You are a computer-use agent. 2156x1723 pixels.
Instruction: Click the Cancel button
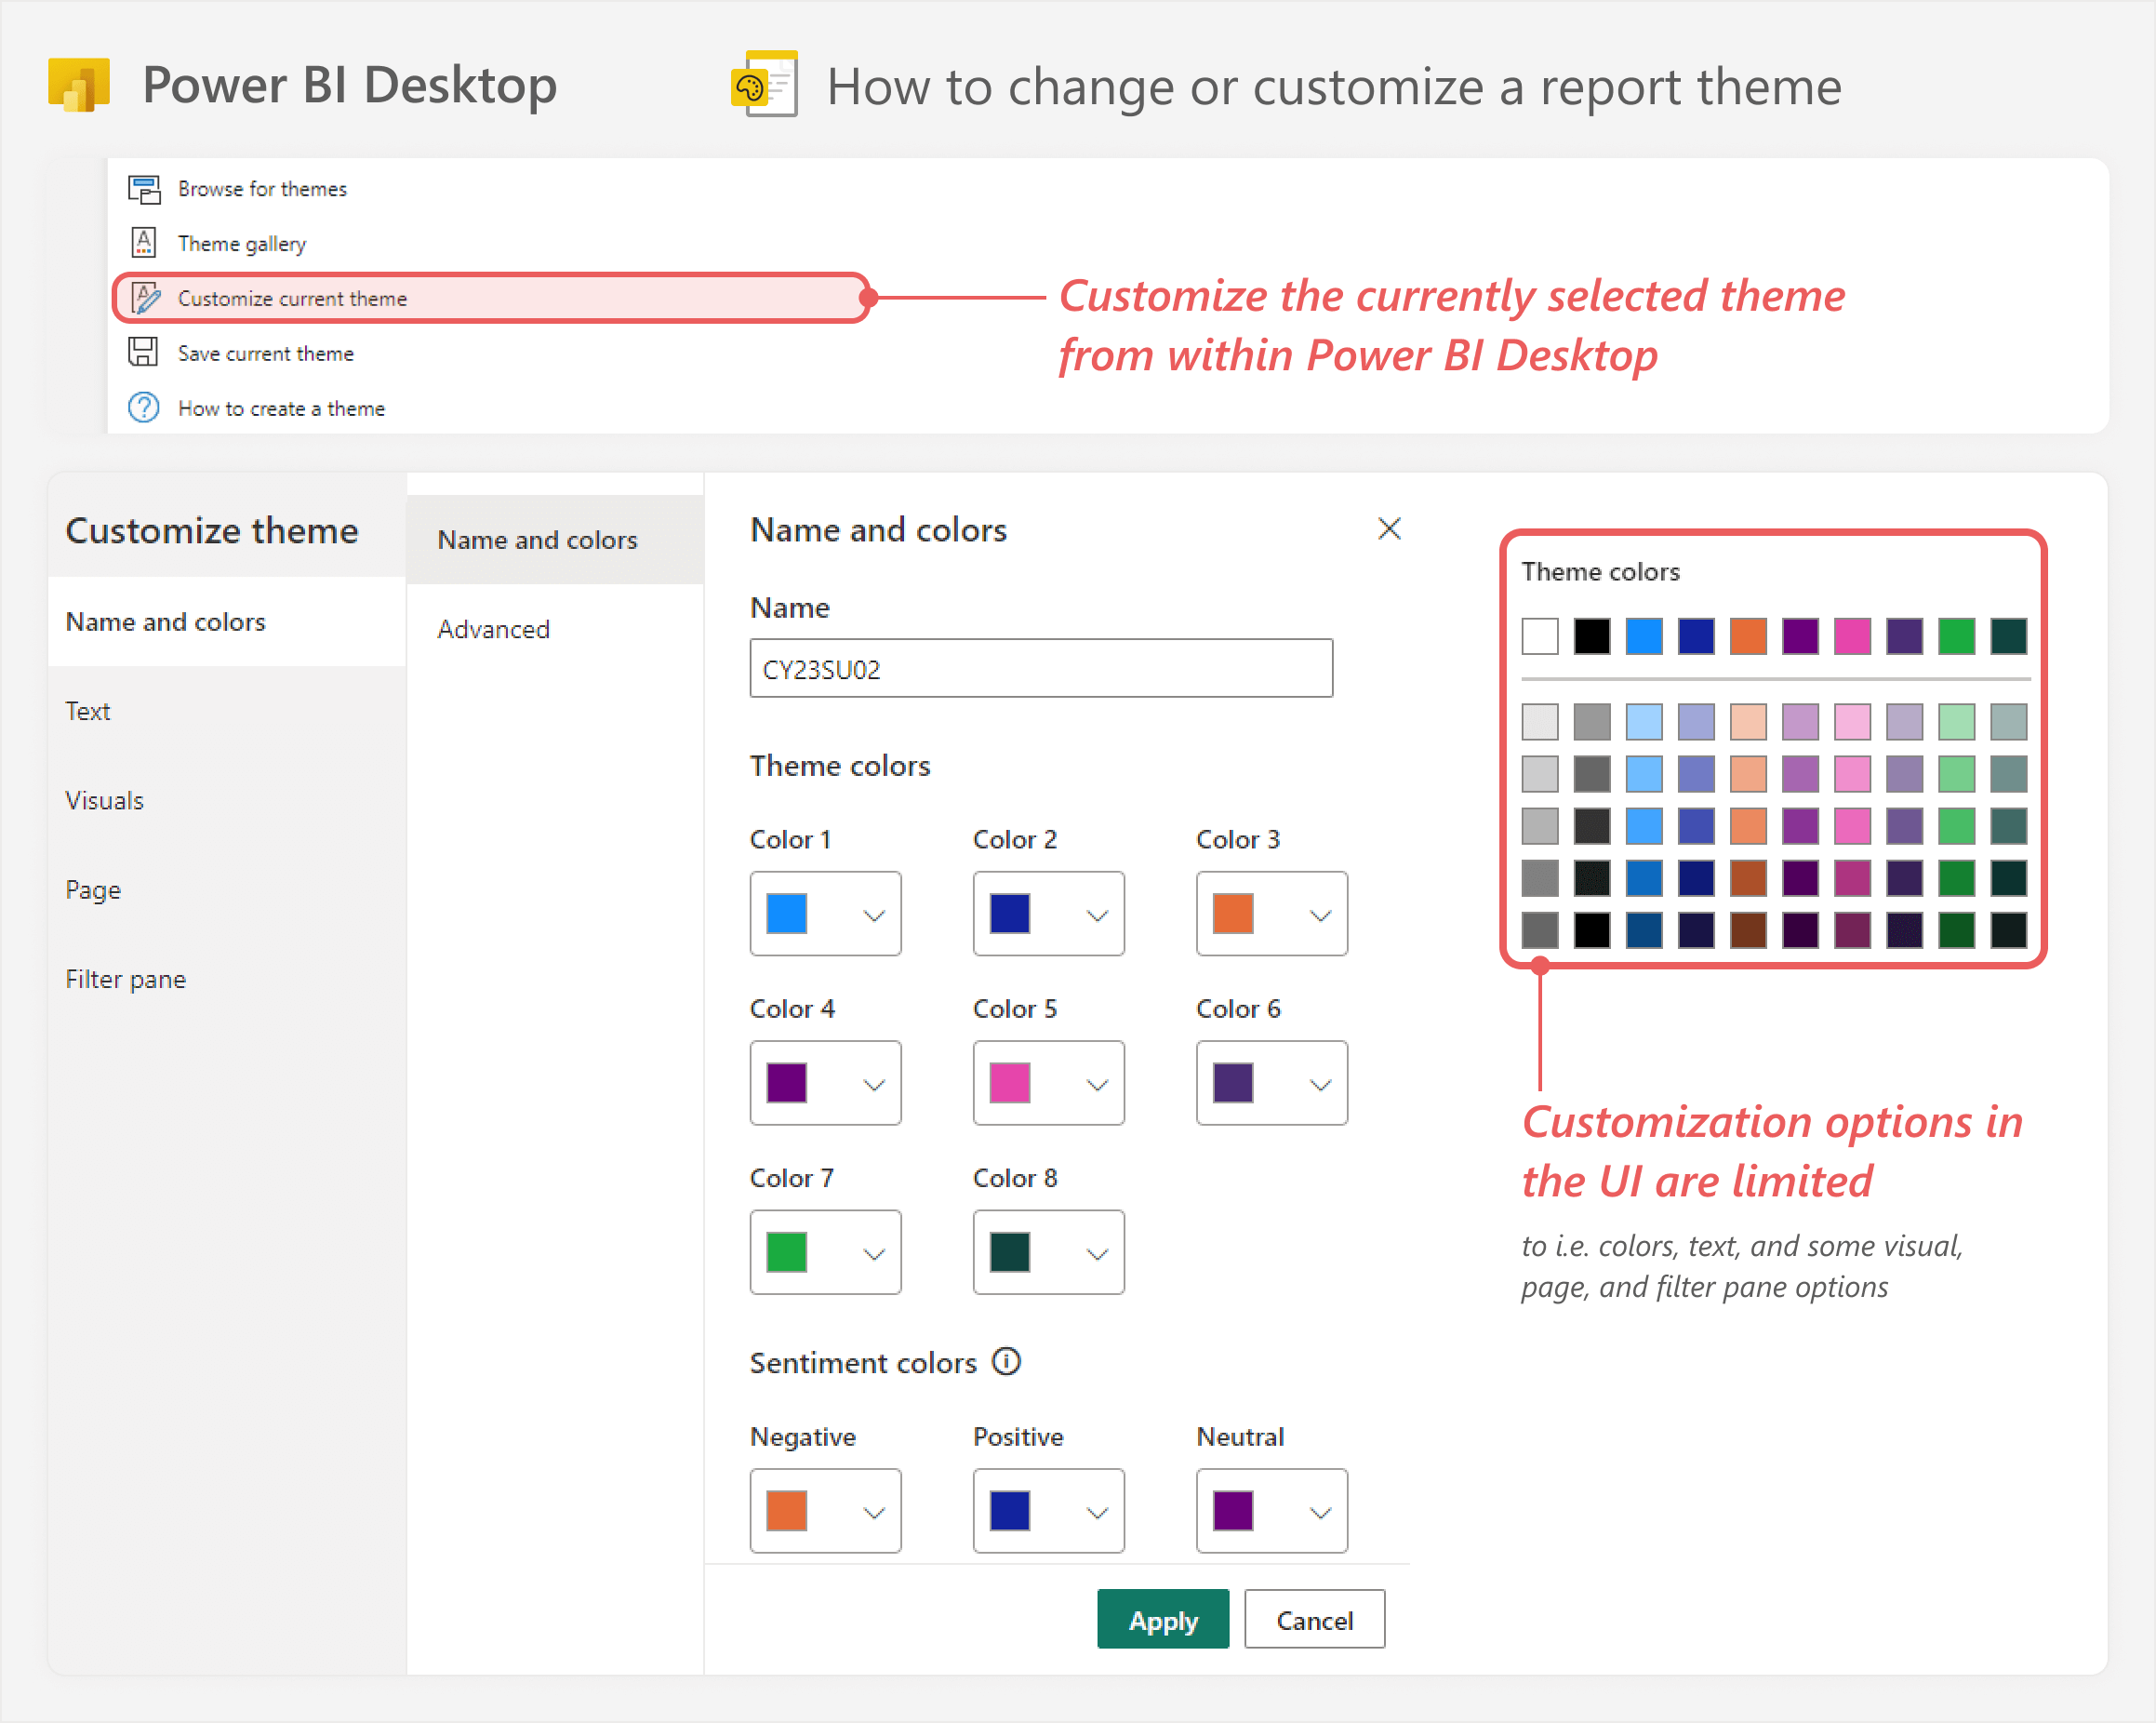[x=1315, y=1619]
